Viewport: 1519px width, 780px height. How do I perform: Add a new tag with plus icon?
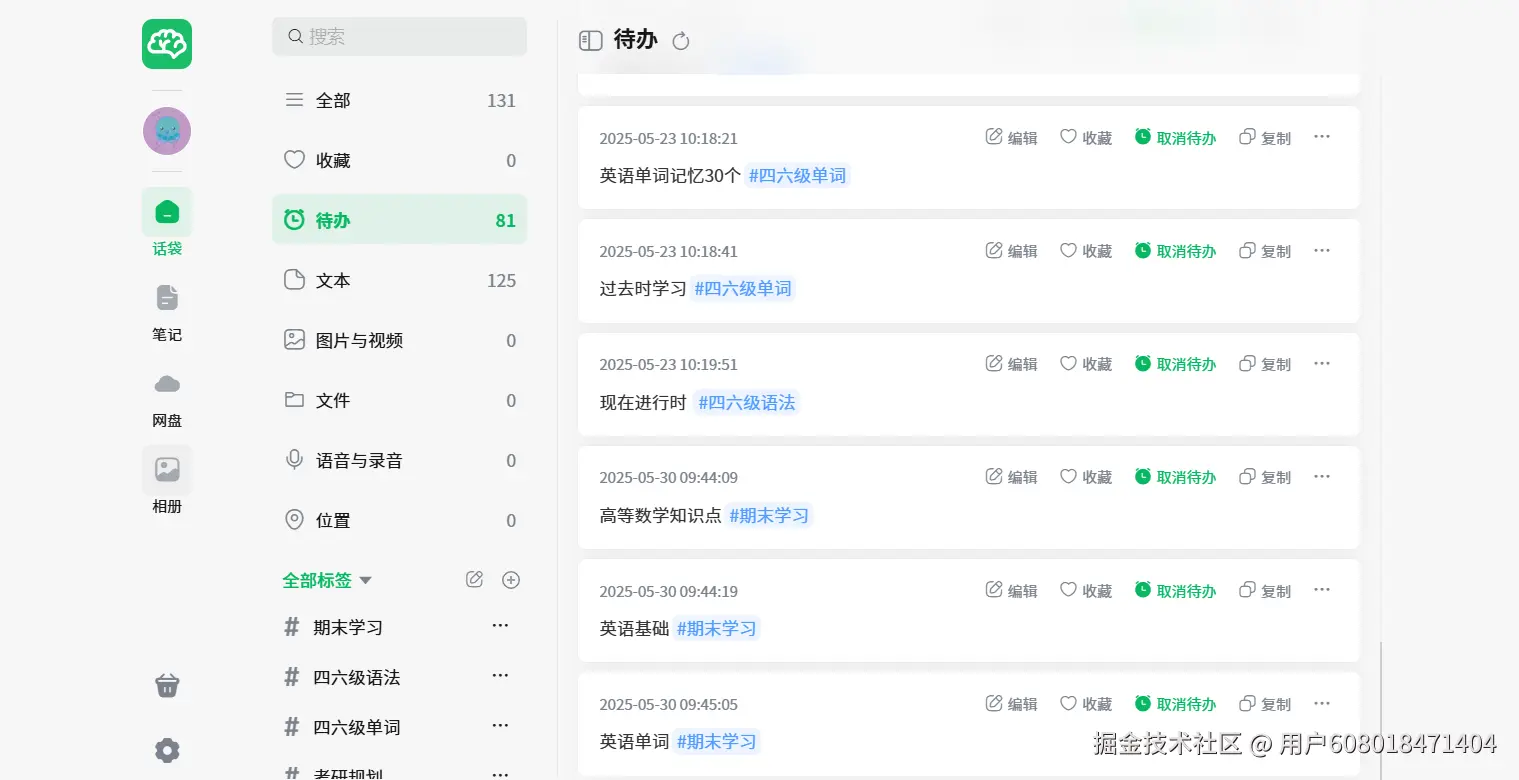pos(511,580)
